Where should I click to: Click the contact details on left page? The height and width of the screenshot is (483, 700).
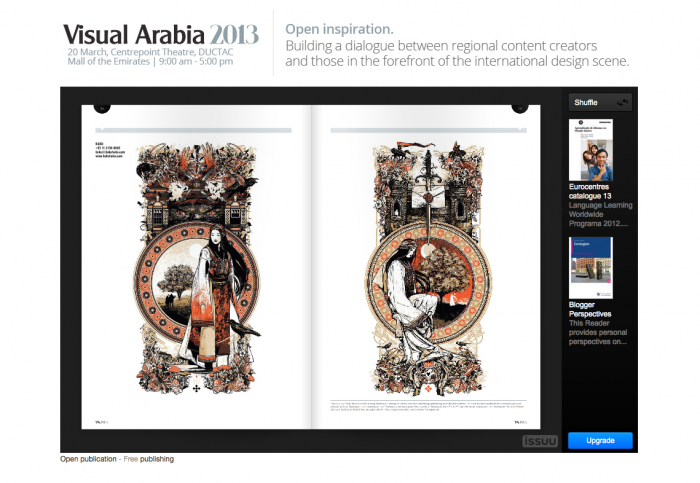107,150
